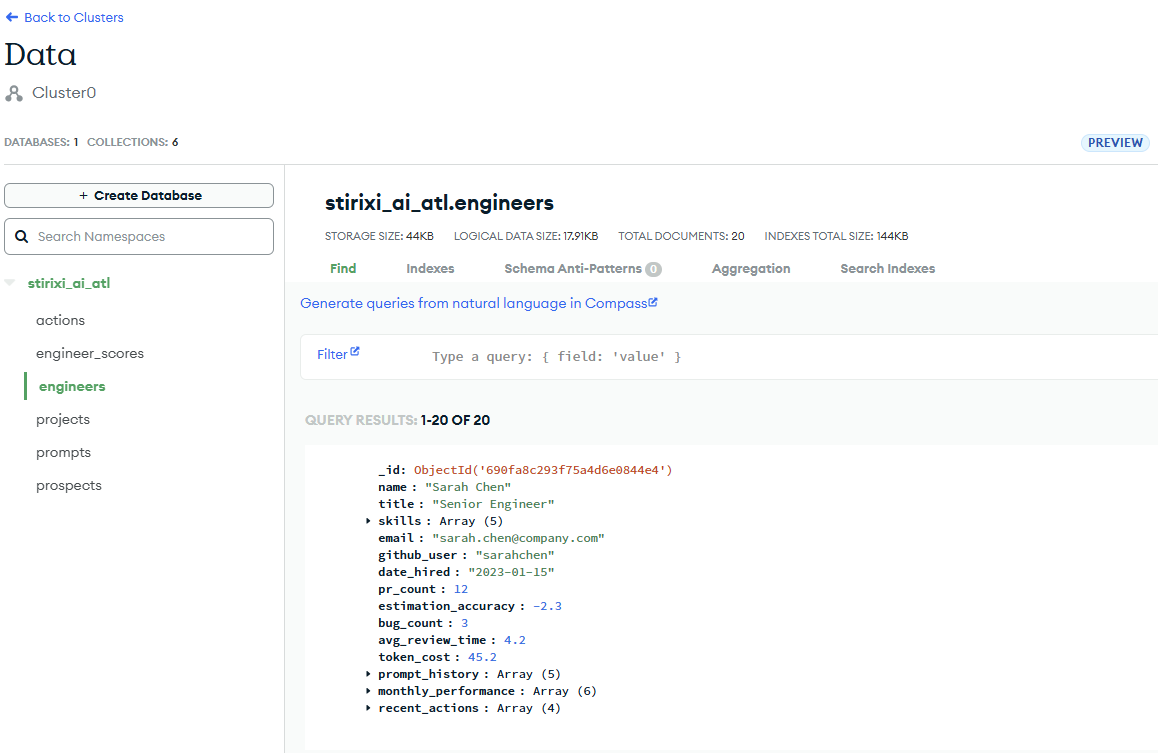The width and height of the screenshot is (1158, 753).
Task: Open the Search Indexes tab
Action: pos(888,269)
